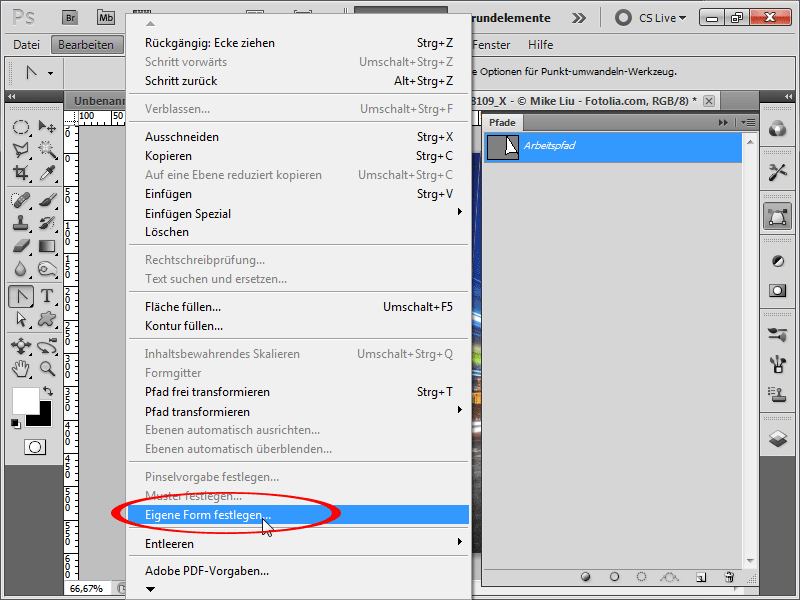The image size is (800, 600).
Task: Select the History Brush tool
Action: coord(47,223)
